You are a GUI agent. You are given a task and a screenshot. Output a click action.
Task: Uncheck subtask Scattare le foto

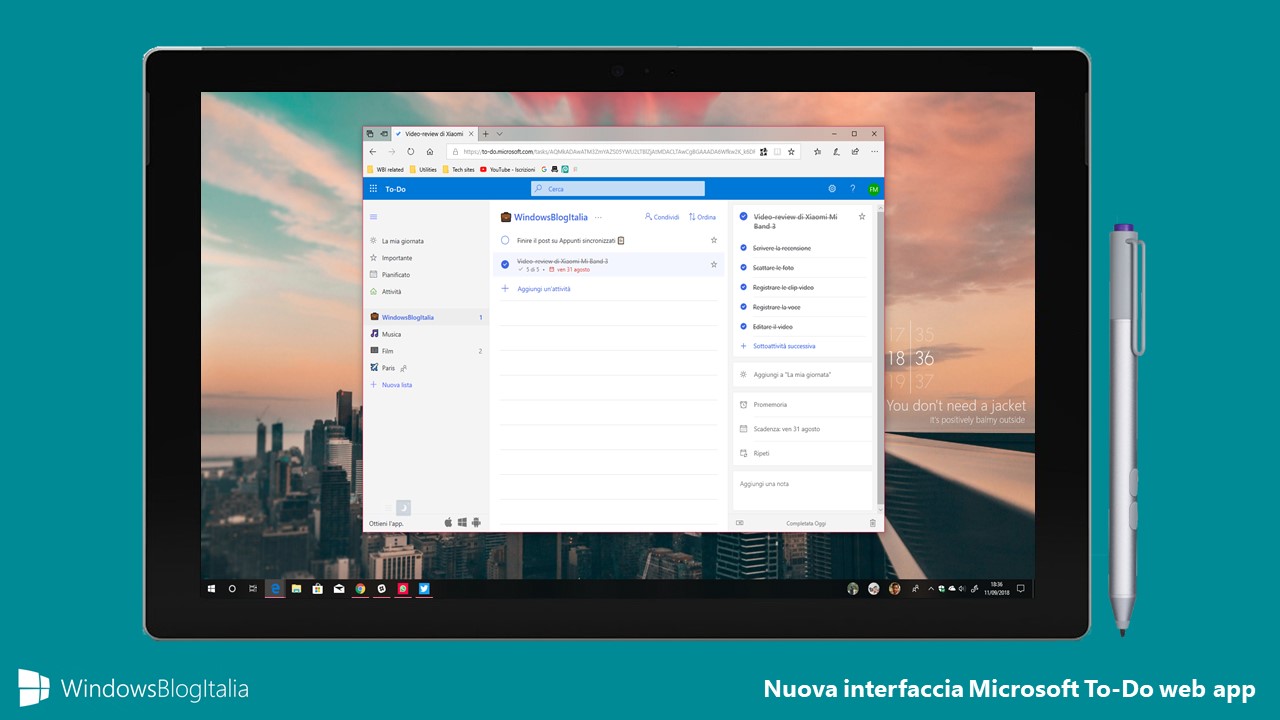(x=744, y=268)
